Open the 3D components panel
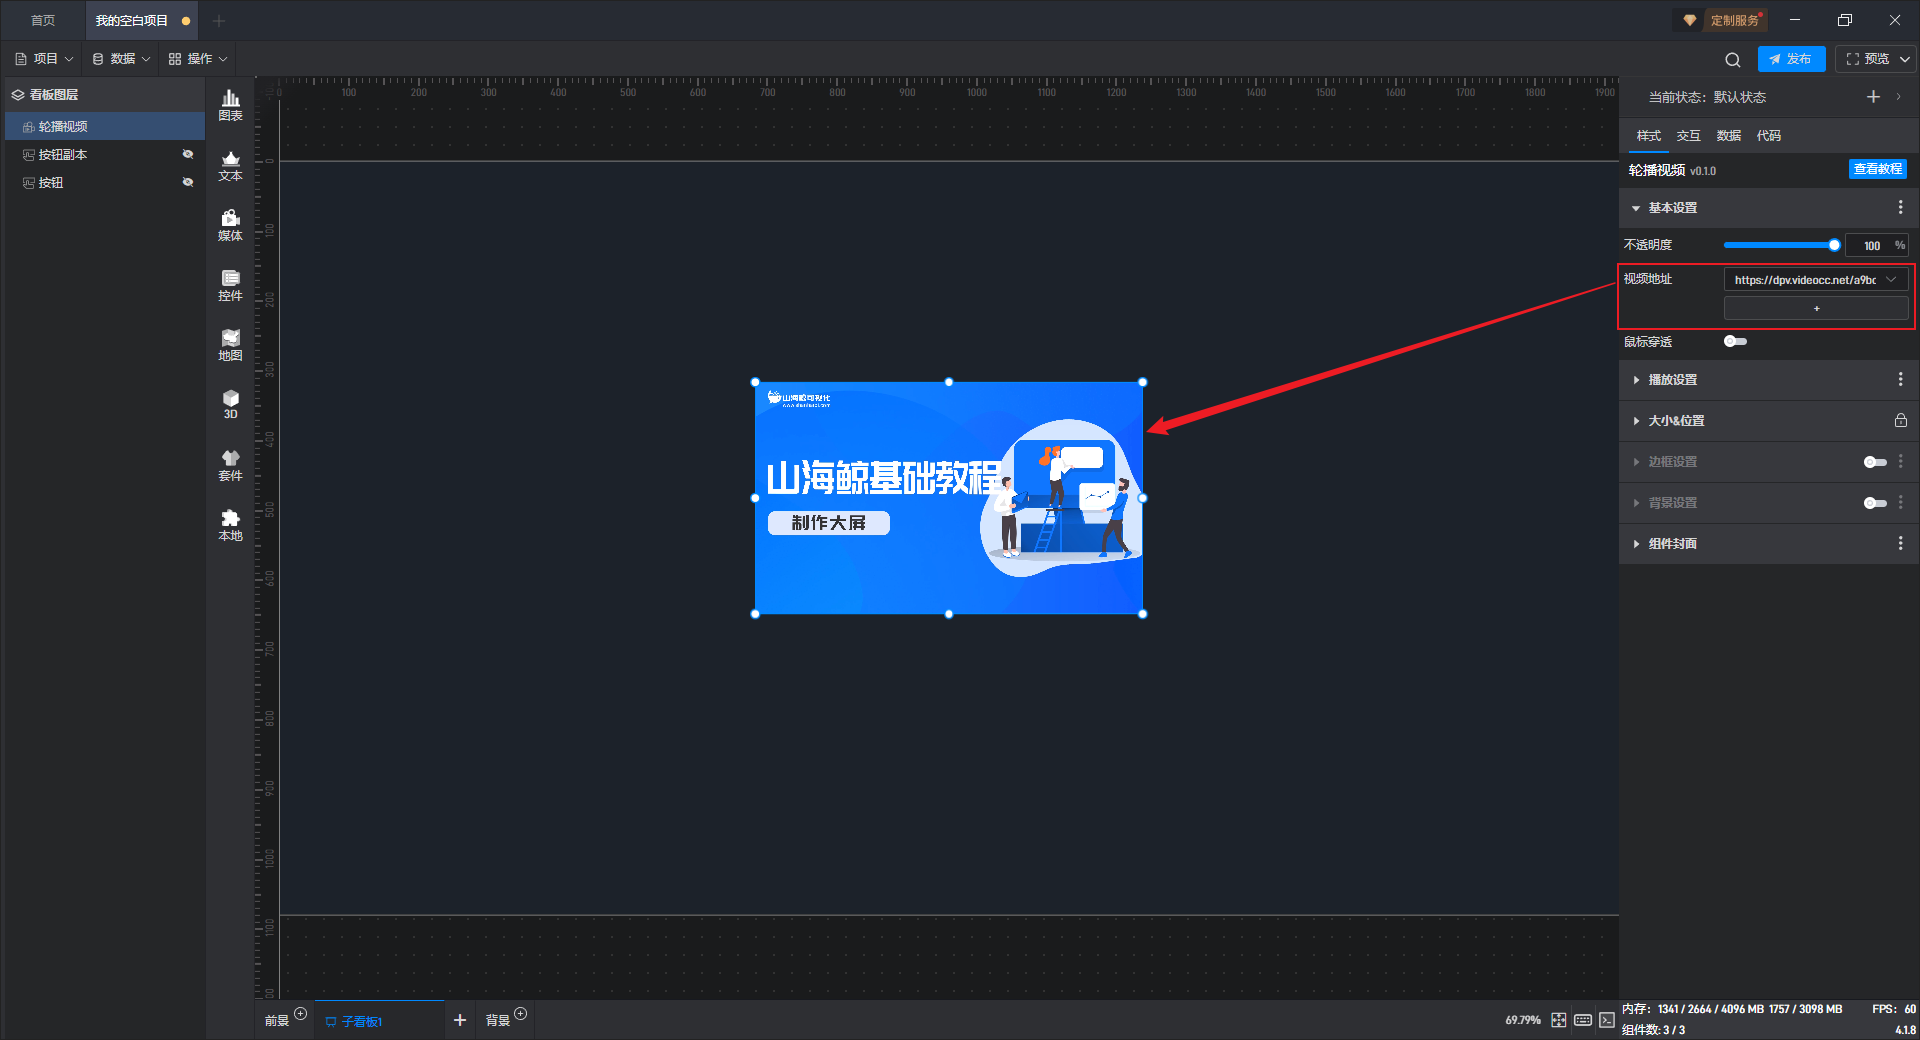1920x1040 pixels. (230, 404)
